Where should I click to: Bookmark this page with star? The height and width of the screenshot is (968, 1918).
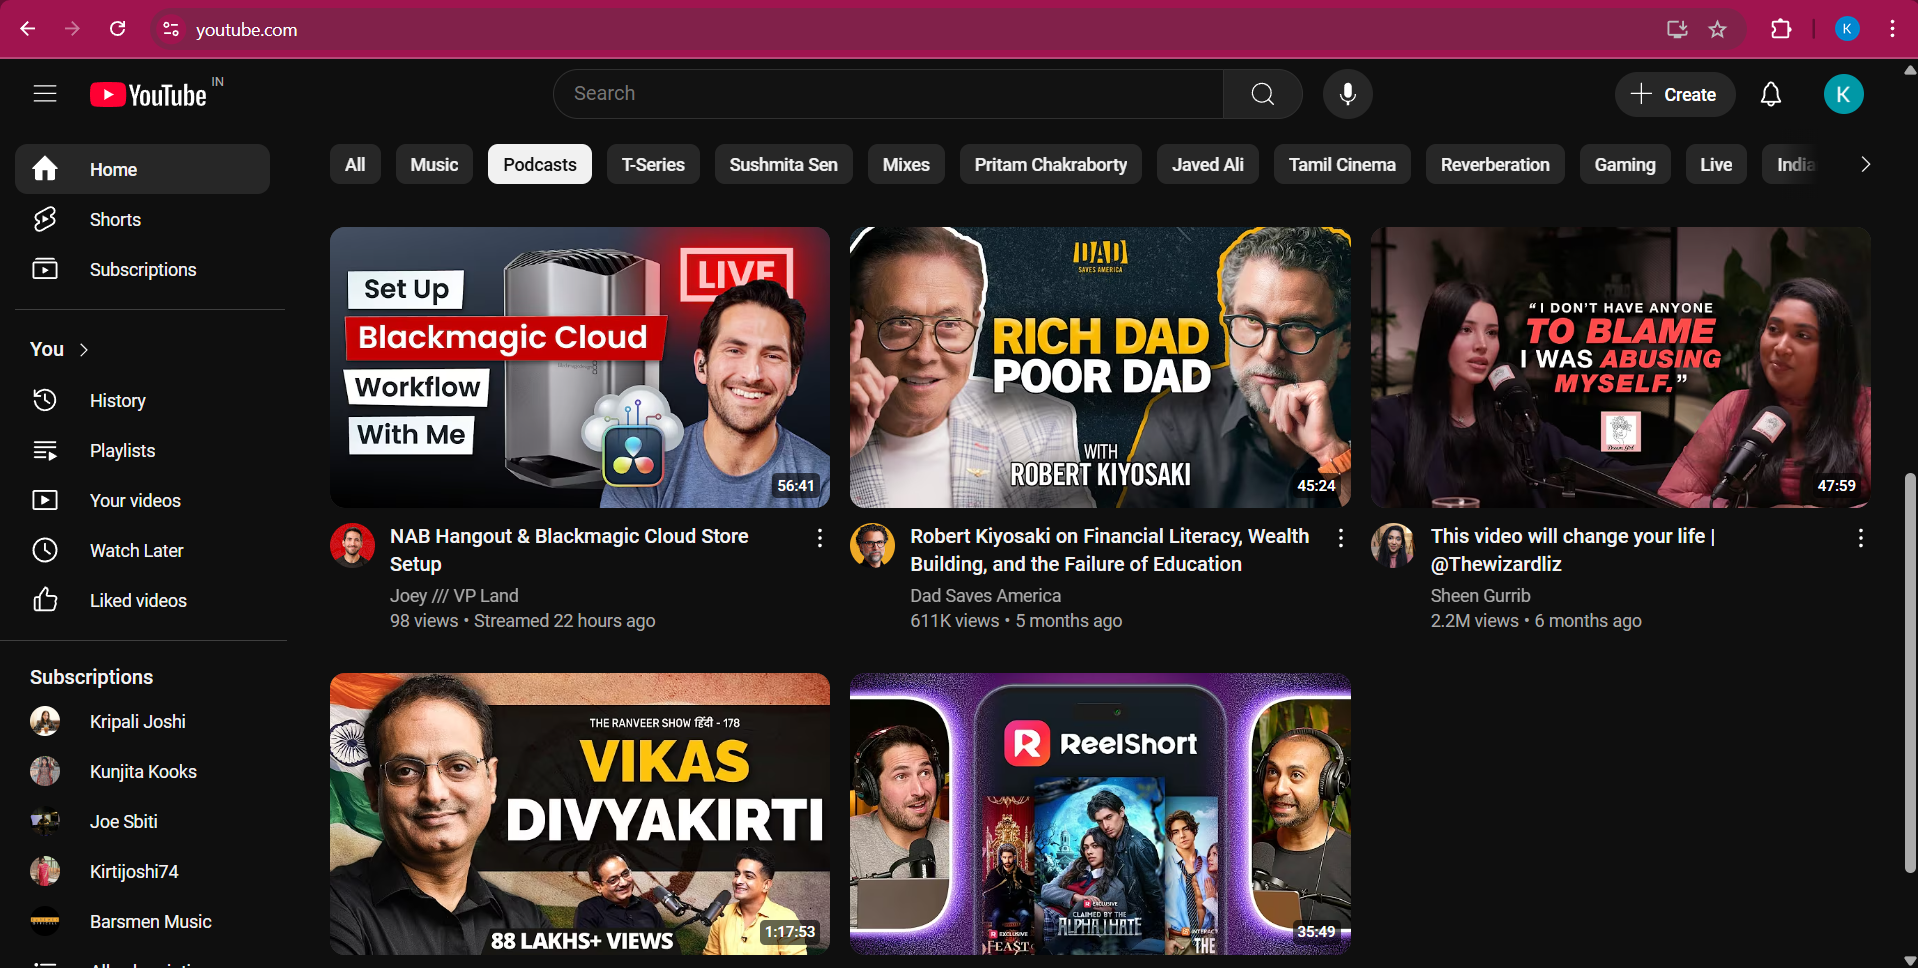(1718, 29)
